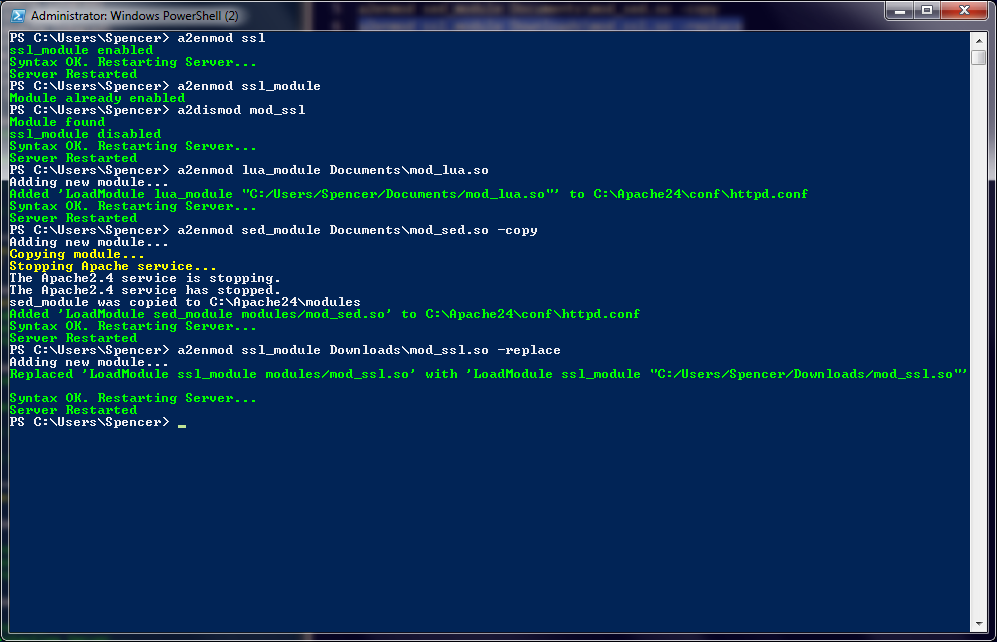Image resolution: width=997 pixels, height=642 pixels.
Task: Click the scrollbar down arrow
Action: pyautogui.click(x=978, y=625)
